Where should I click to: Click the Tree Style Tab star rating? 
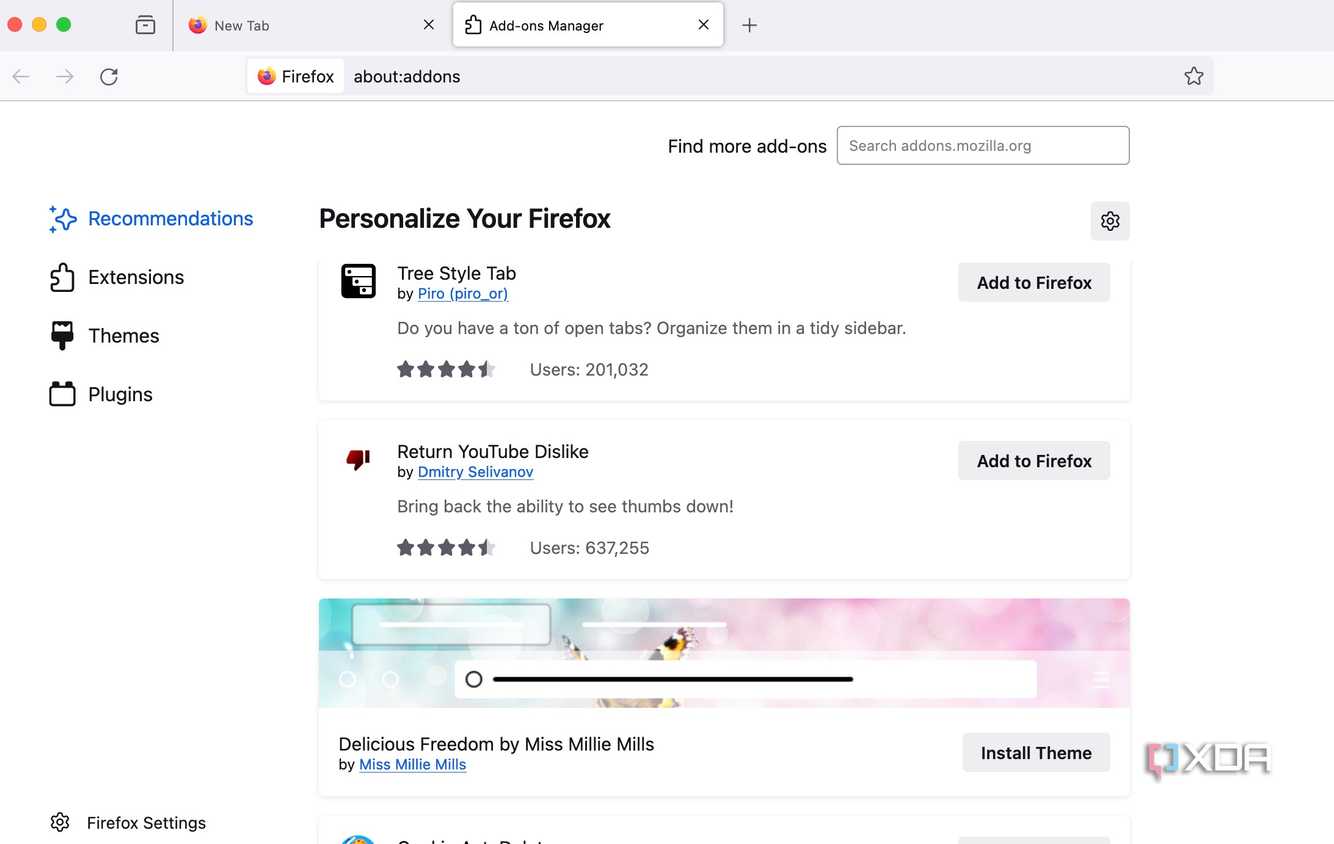click(446, 369)
